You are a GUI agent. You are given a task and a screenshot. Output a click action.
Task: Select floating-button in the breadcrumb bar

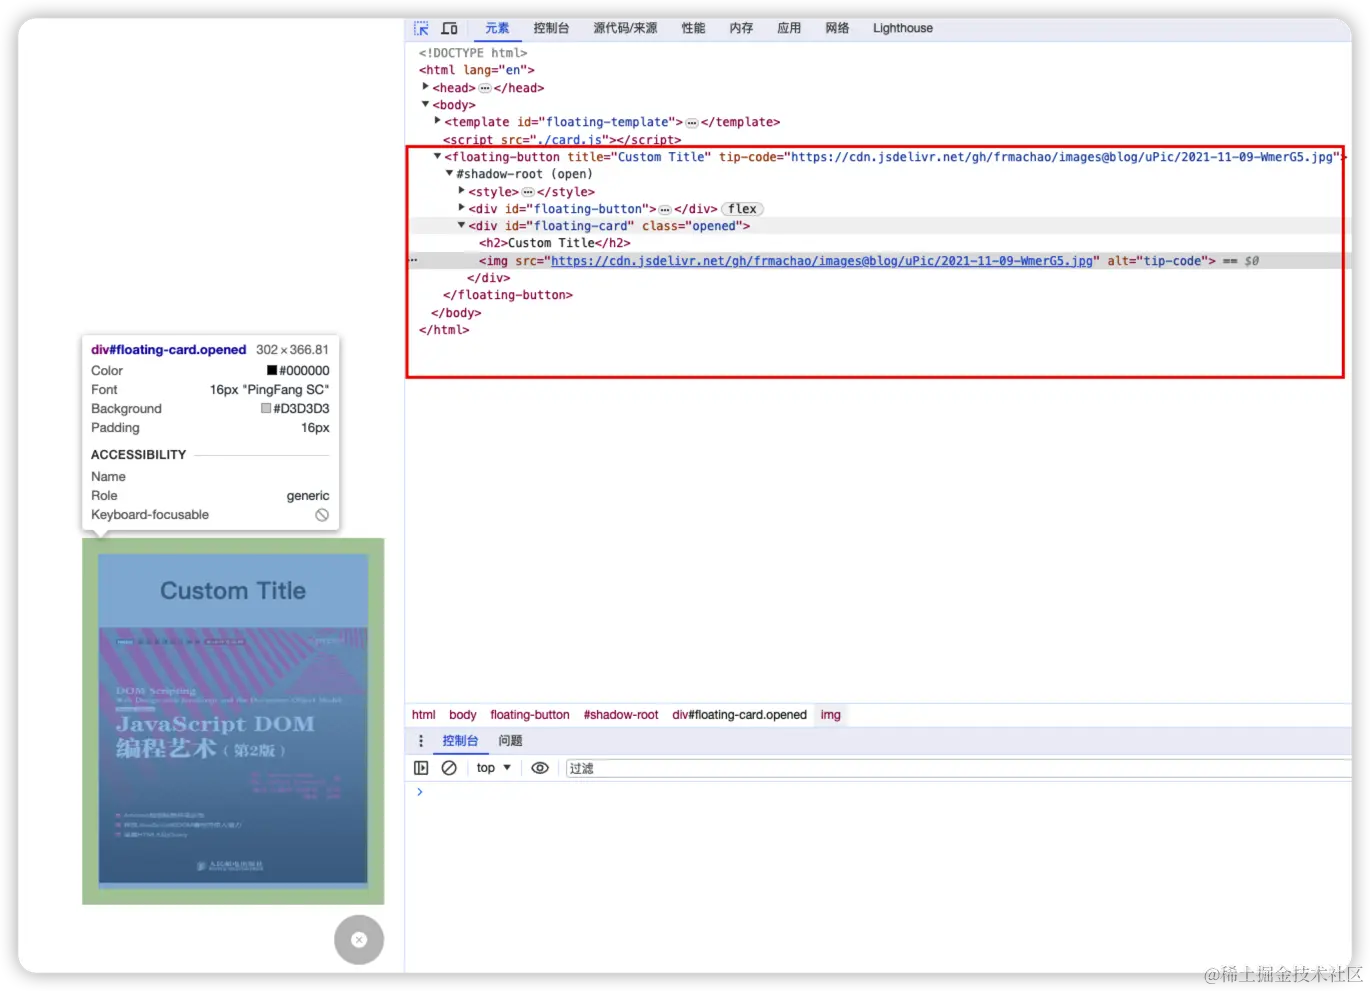pos(530,715)
